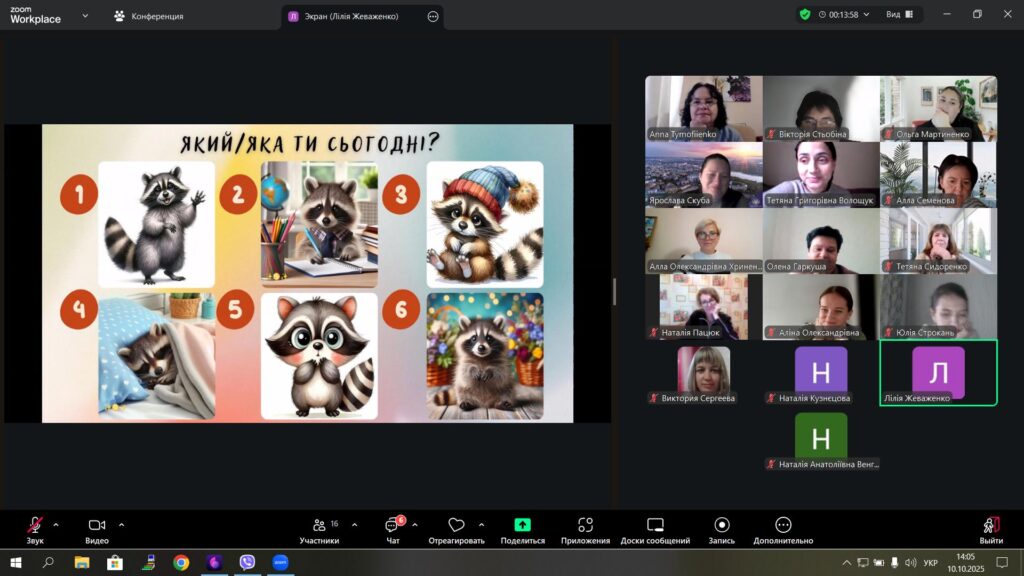Click the green encryption shield icon

coord(805,14)
